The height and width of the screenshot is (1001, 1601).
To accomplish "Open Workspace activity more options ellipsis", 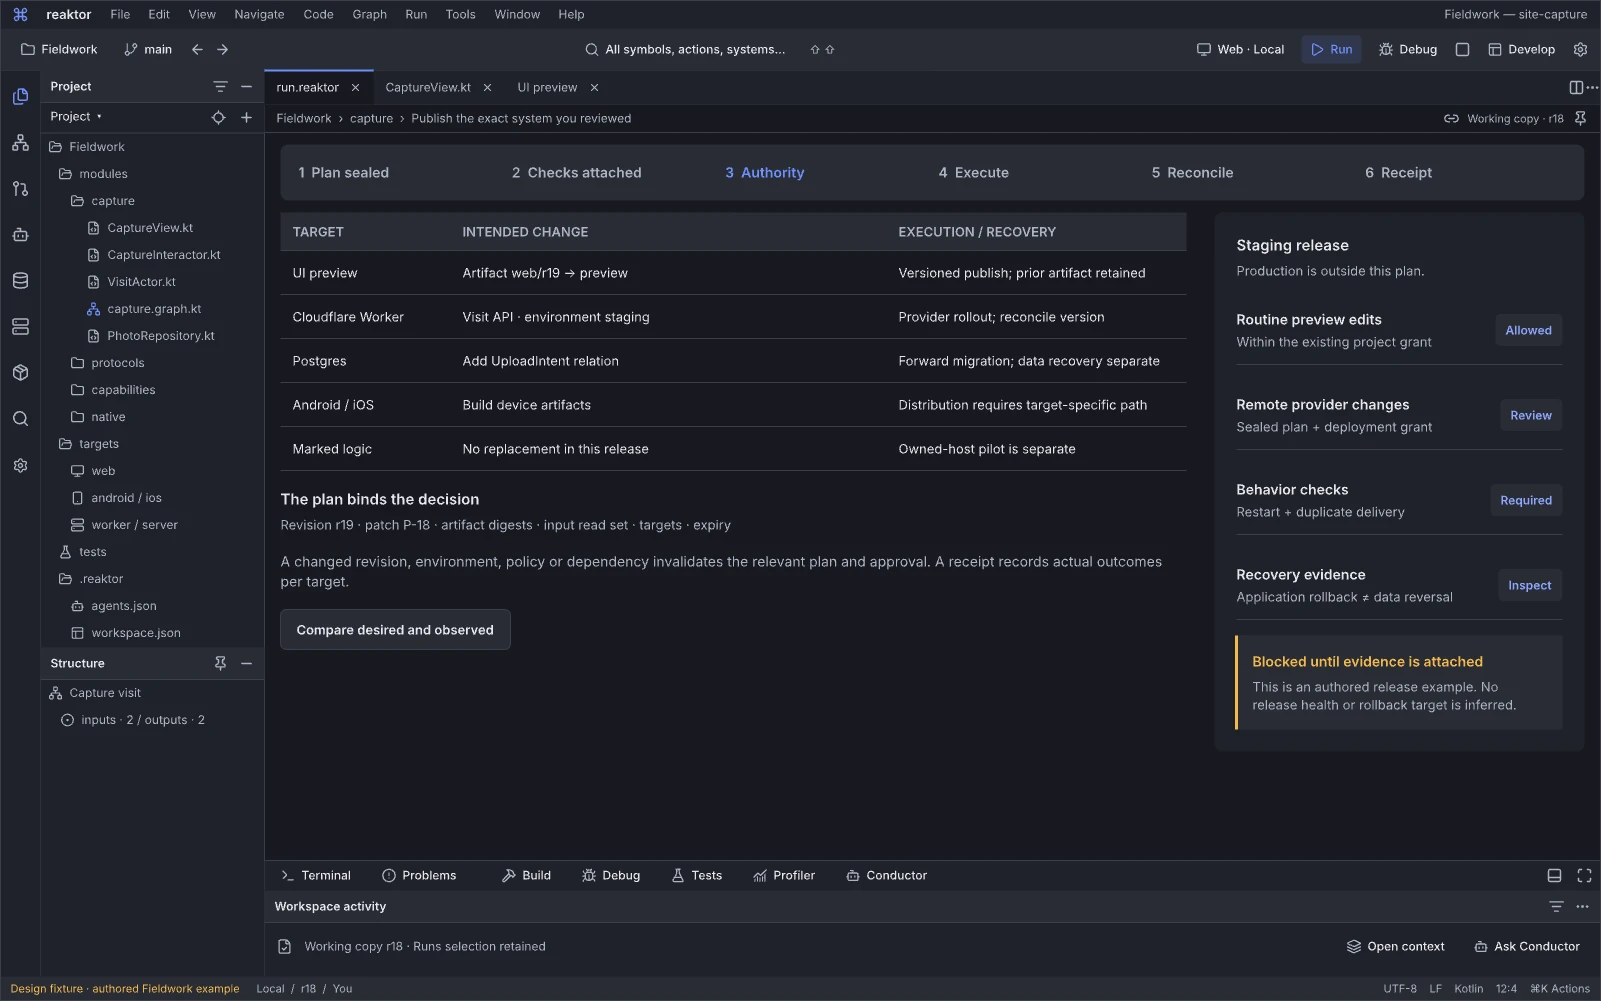I will click(x=1582, y=906).
